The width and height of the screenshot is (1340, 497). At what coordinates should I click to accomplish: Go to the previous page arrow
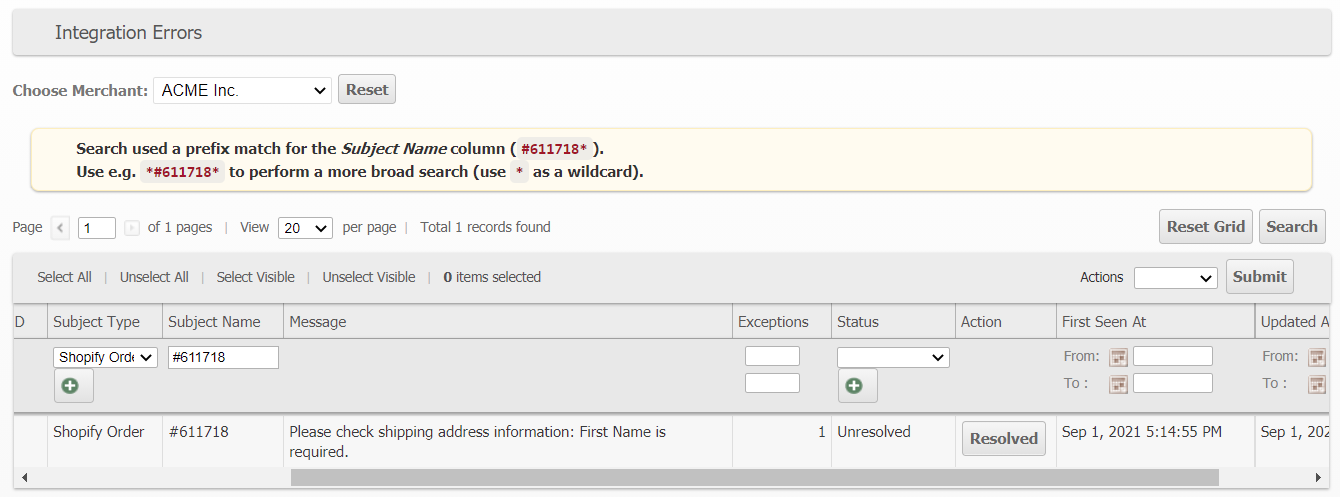(x=61, y=228)
